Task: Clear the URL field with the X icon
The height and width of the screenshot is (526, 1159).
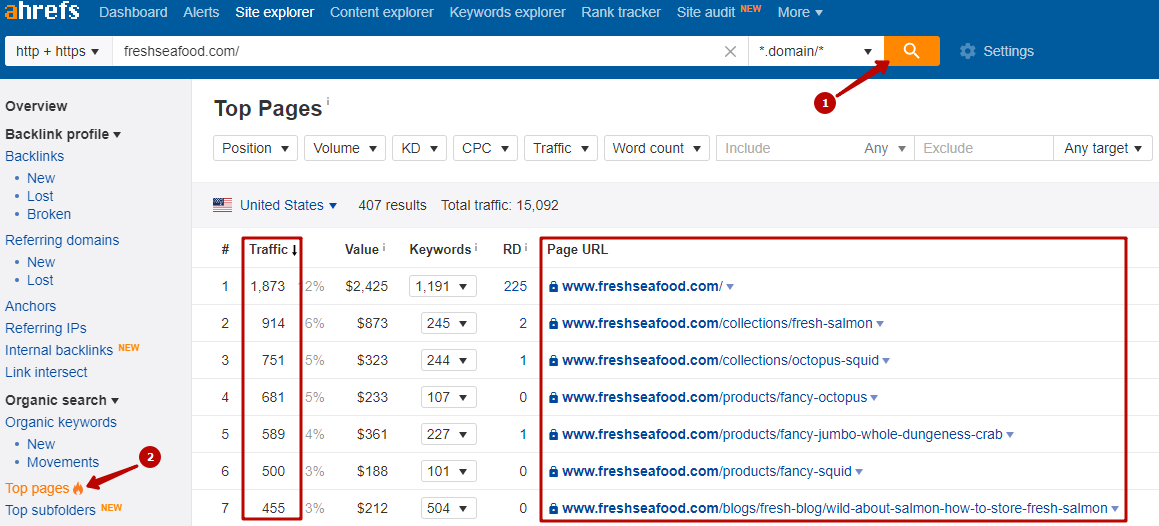Action: (730, 51)
